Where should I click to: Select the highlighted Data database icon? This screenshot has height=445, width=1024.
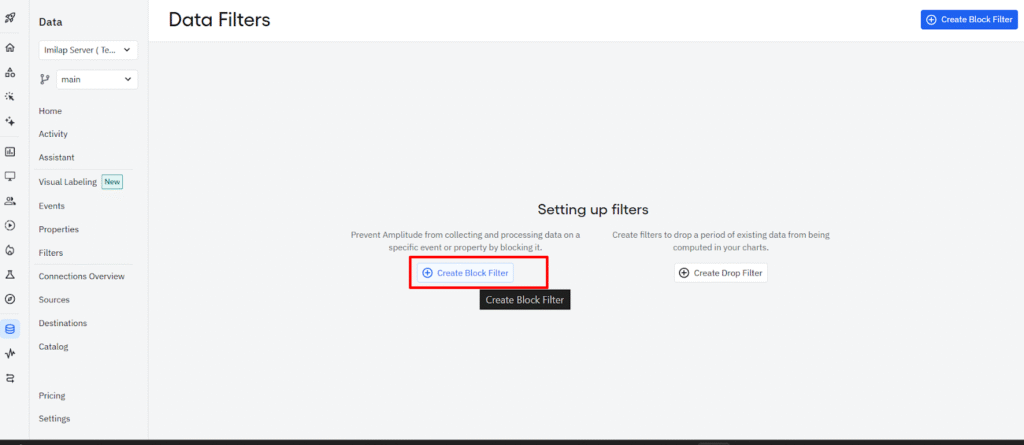click(x=10, y=328)
